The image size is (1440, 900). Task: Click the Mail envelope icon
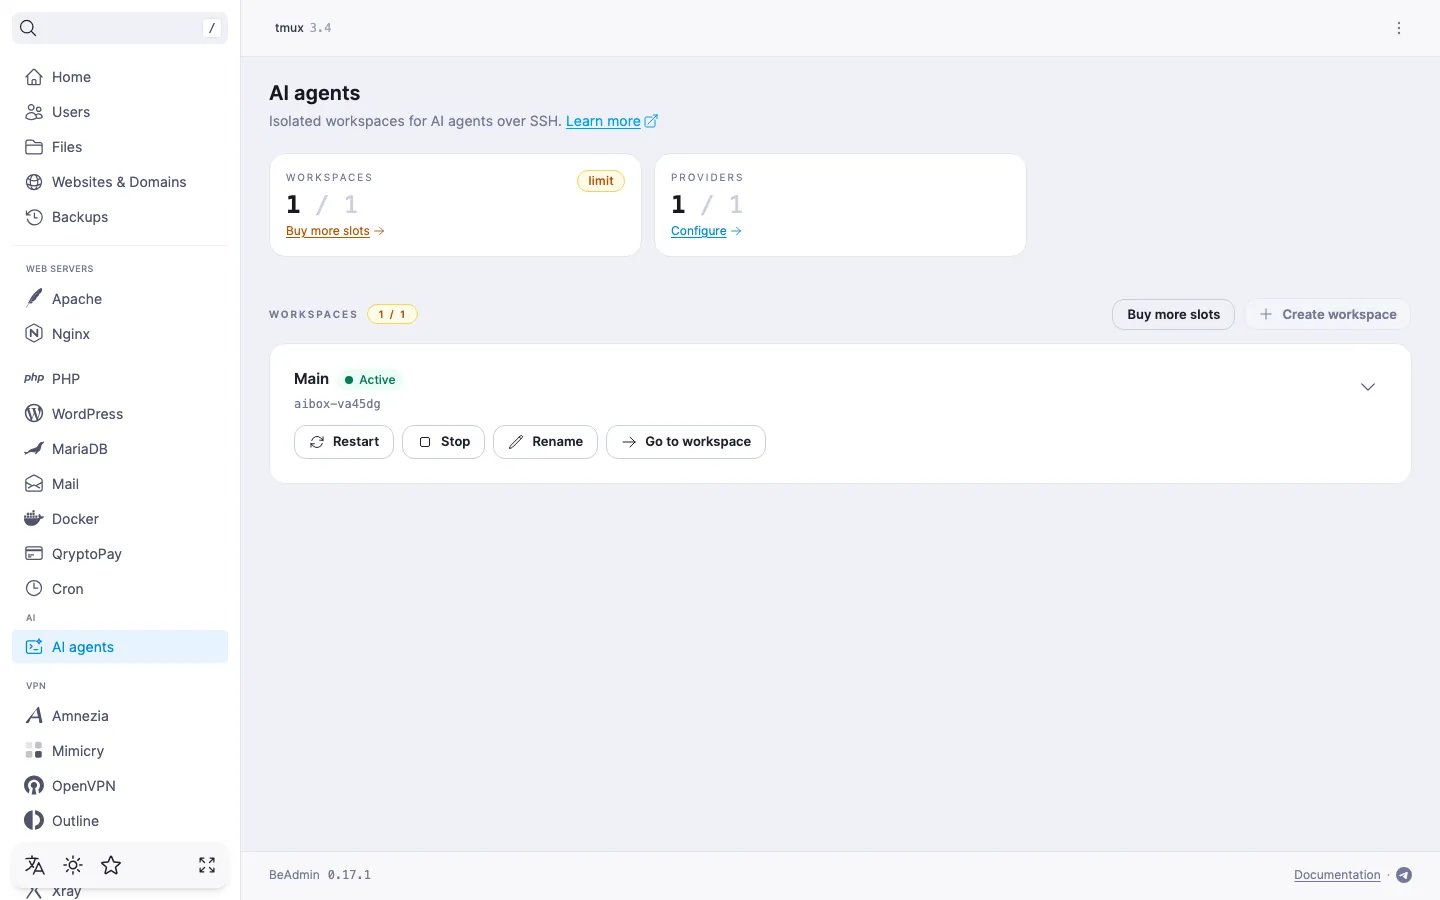(34, 483)
